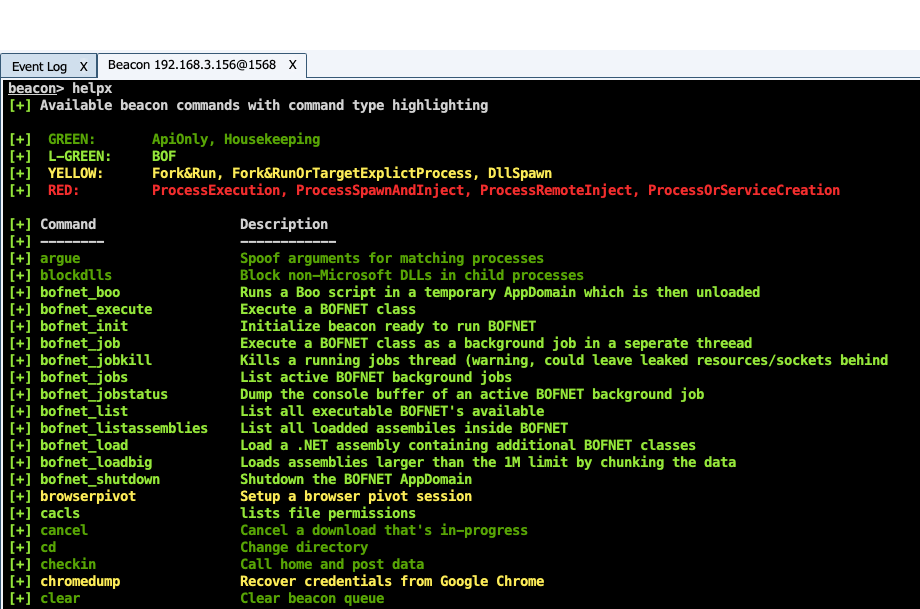The height and width of the screenshot is (609, 920).
Task: Select the blockdlls command
Action: pos(75,274)
